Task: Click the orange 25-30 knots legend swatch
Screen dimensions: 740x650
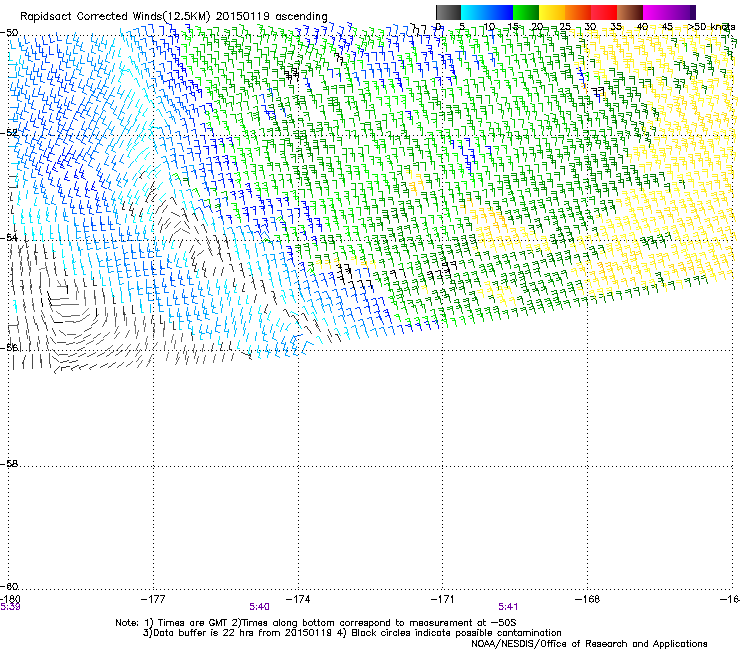Action: [578, 12]
